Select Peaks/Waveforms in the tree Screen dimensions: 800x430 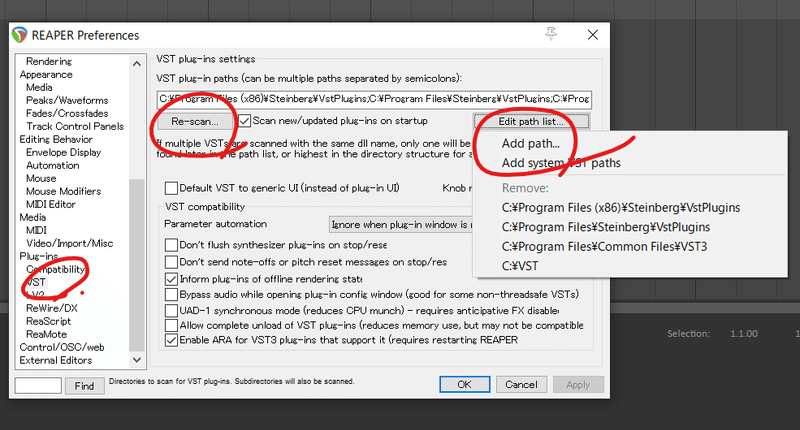point(67,100)
